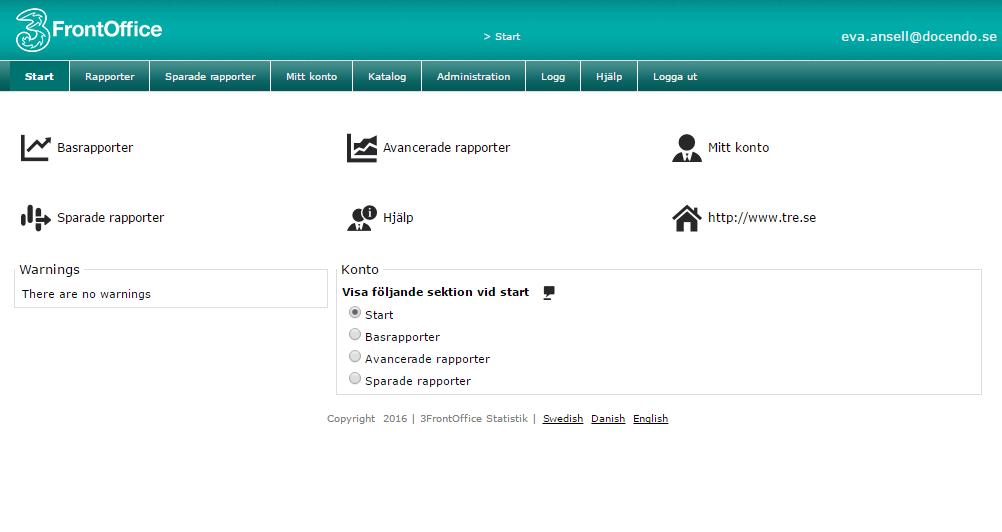1002x532 pixels.
Task: Click the Sparade rapporter bars icon
Action: click(35, 218)
